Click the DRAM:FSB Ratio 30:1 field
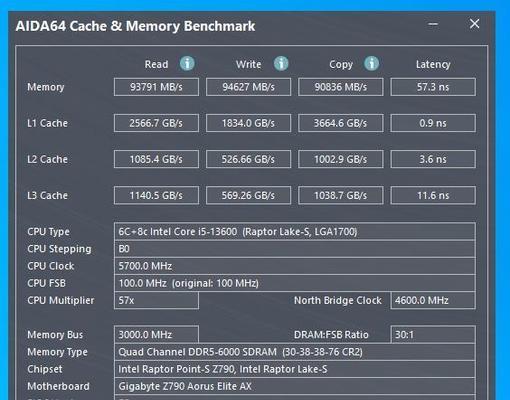Screen dimensions: 510x400 433,334
